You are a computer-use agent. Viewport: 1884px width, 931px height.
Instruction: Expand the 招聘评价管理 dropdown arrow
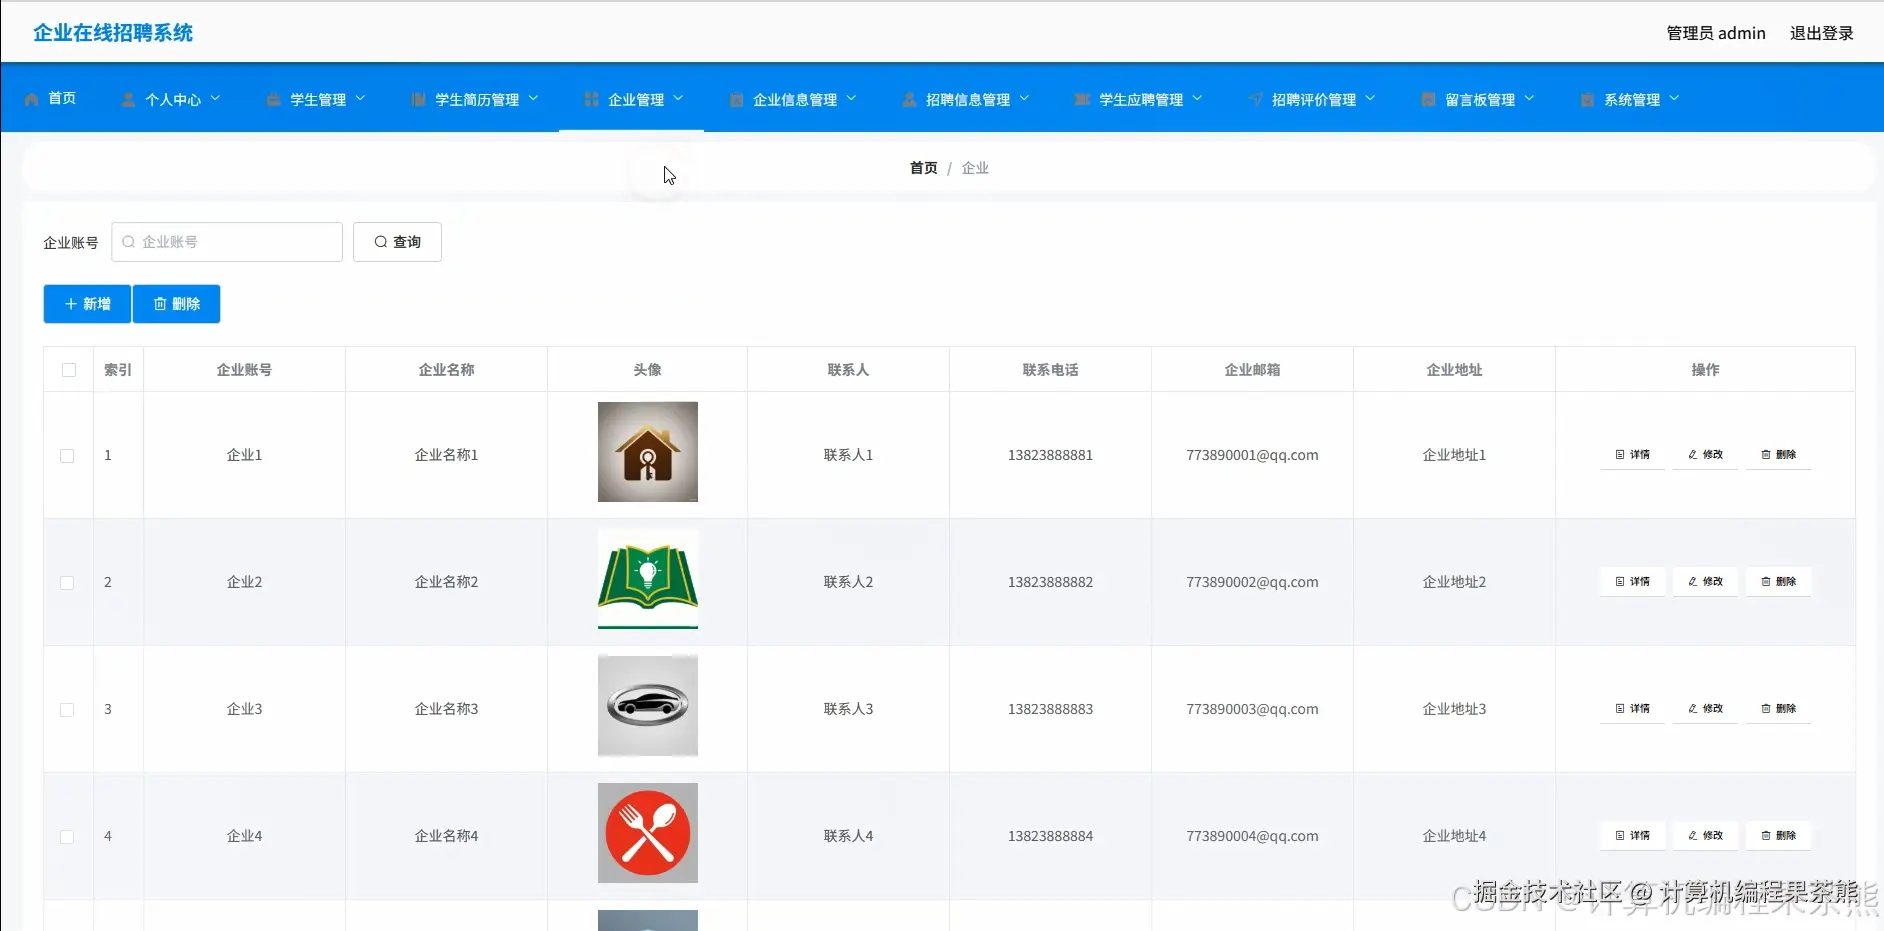(1370, 98)
